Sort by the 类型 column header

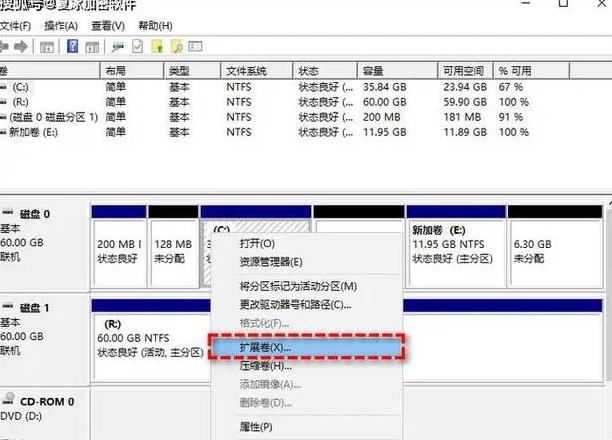click(192, 71)
